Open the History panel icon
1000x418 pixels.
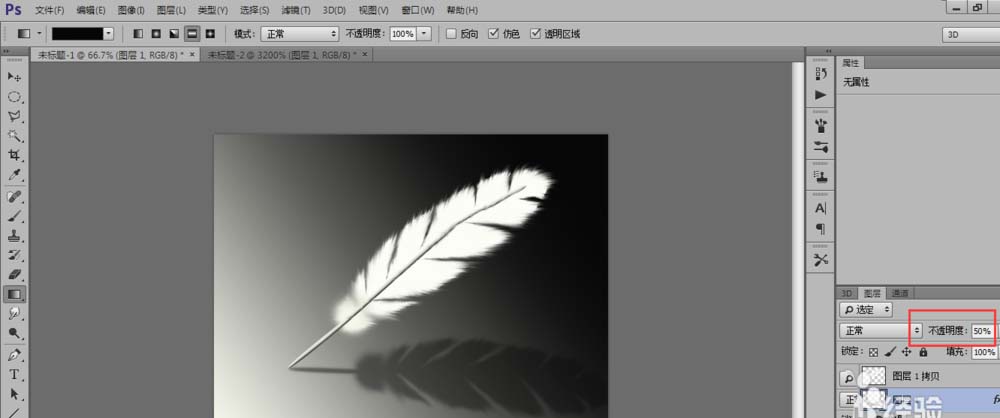tap(820, 74)
